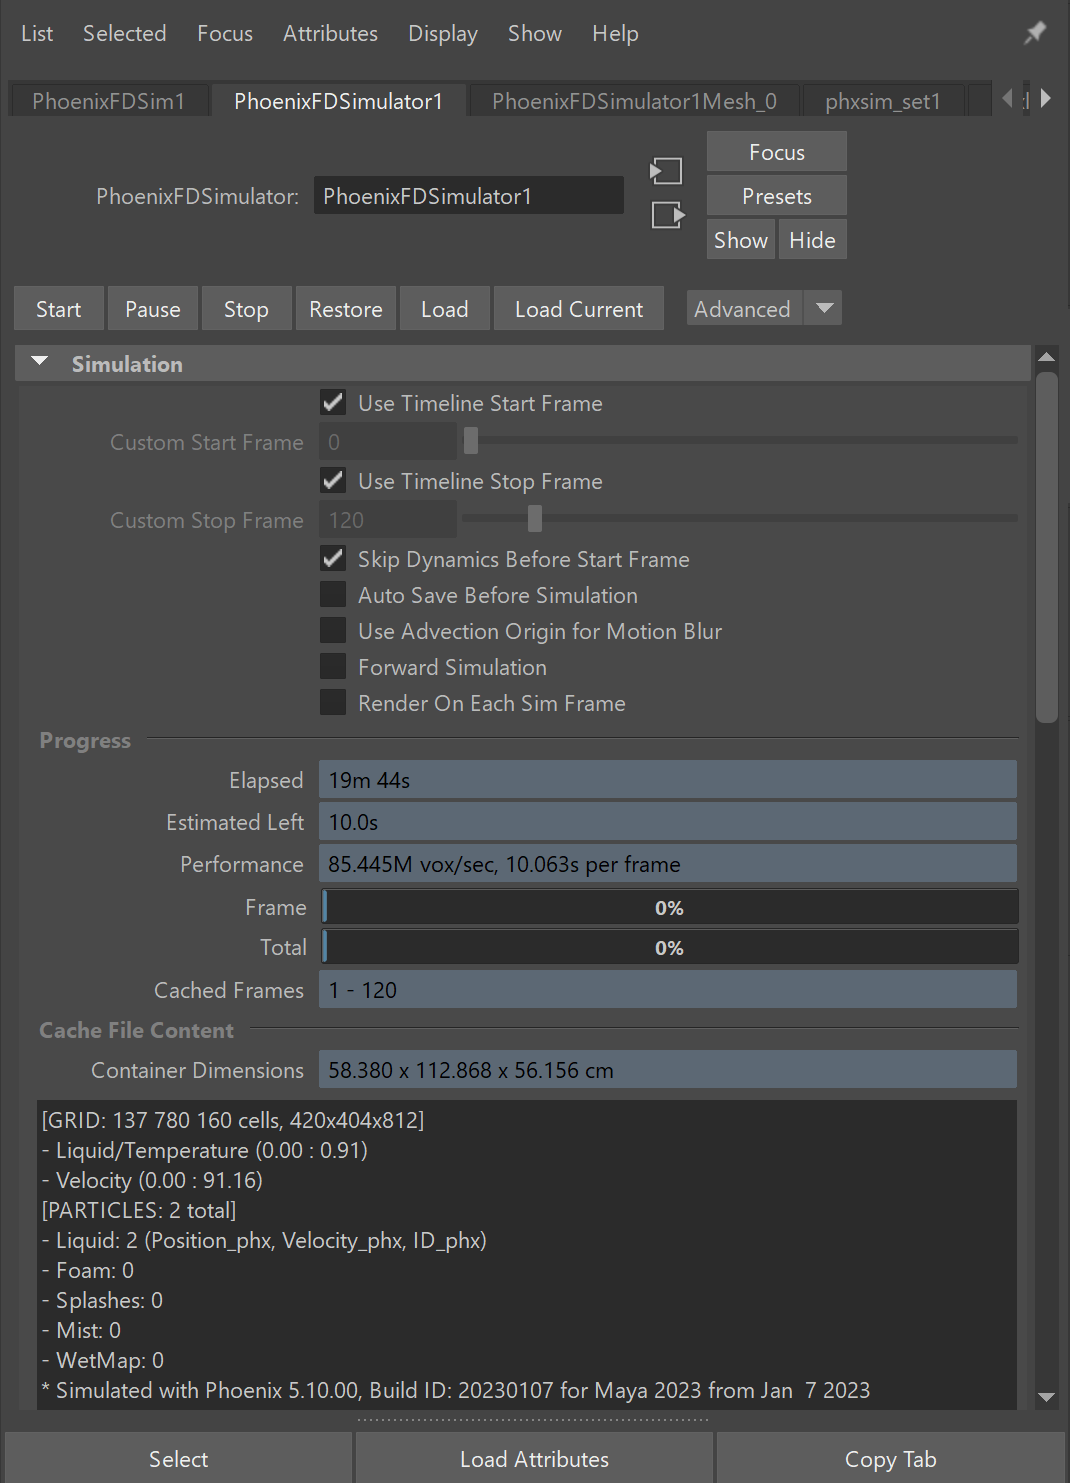Uncheck Use Timeline Start Frame
The width and height of the screenshot is (1070, 1483).
point(333,403)
